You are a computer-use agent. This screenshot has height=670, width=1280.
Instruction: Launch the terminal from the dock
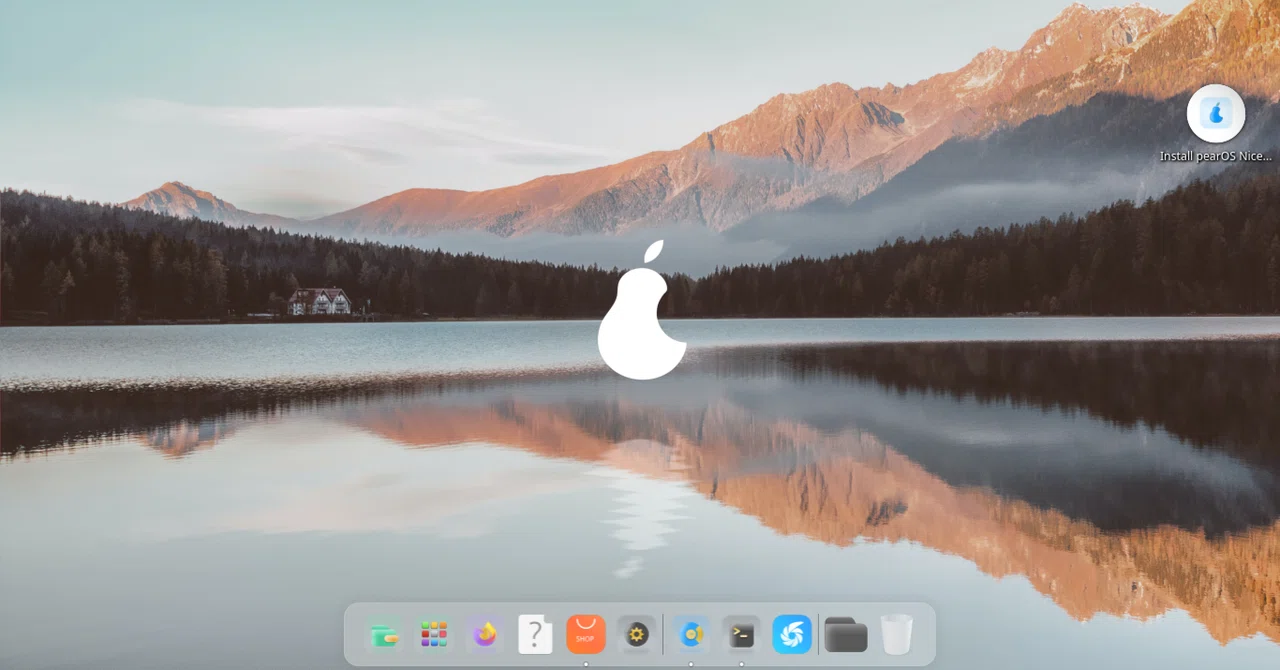point(741,634)
